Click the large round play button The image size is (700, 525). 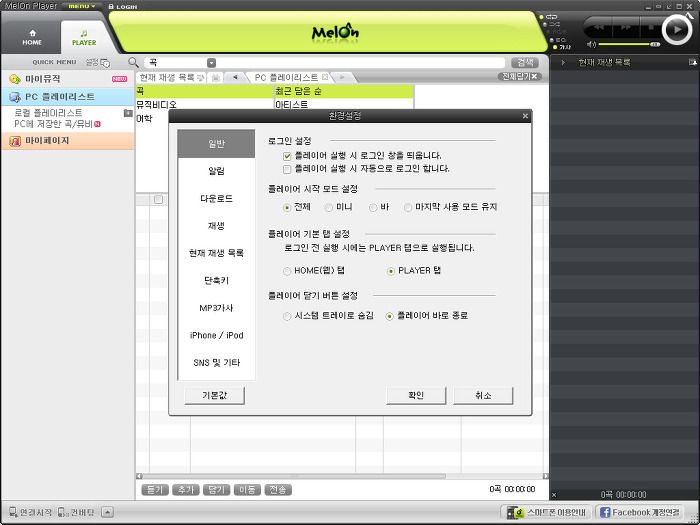tap(677, 29)
